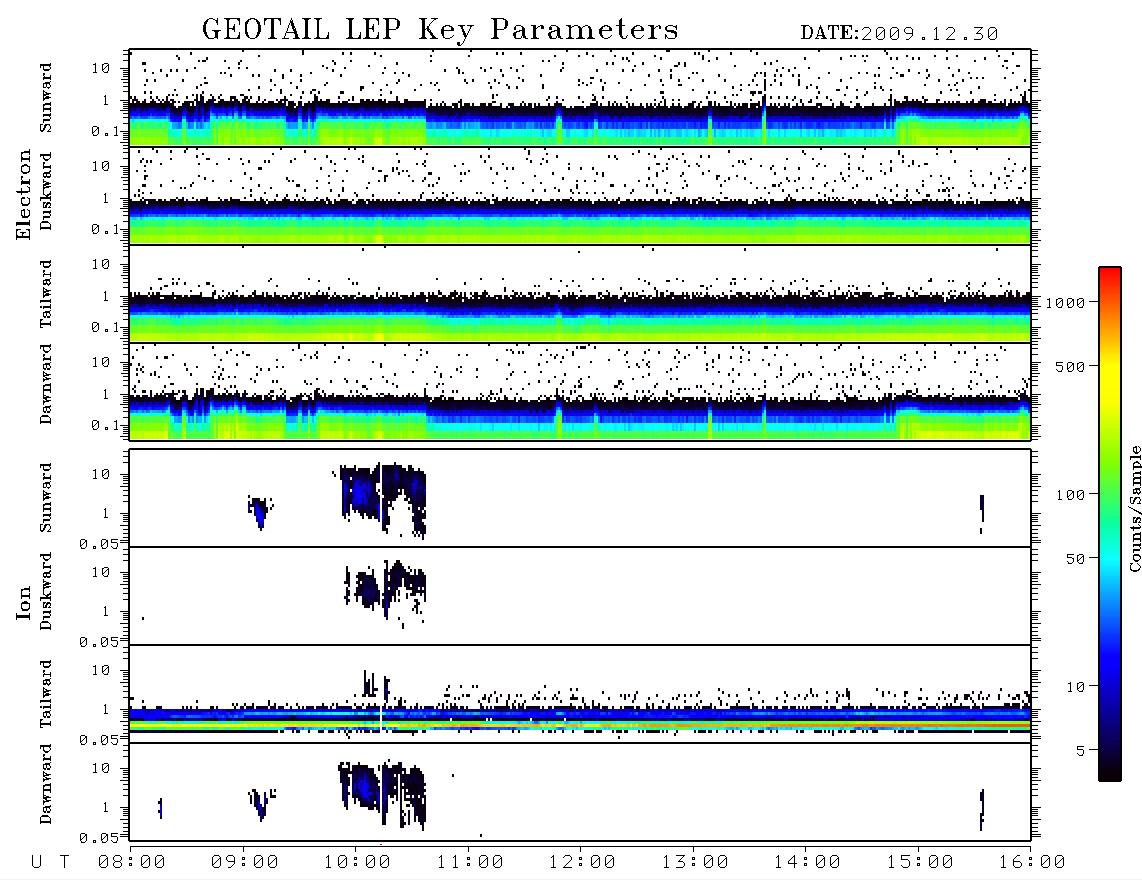
Task: Click inside the Electron Sunward spectrogram panel
Action: pyautogui.click(x=580, y=98)
